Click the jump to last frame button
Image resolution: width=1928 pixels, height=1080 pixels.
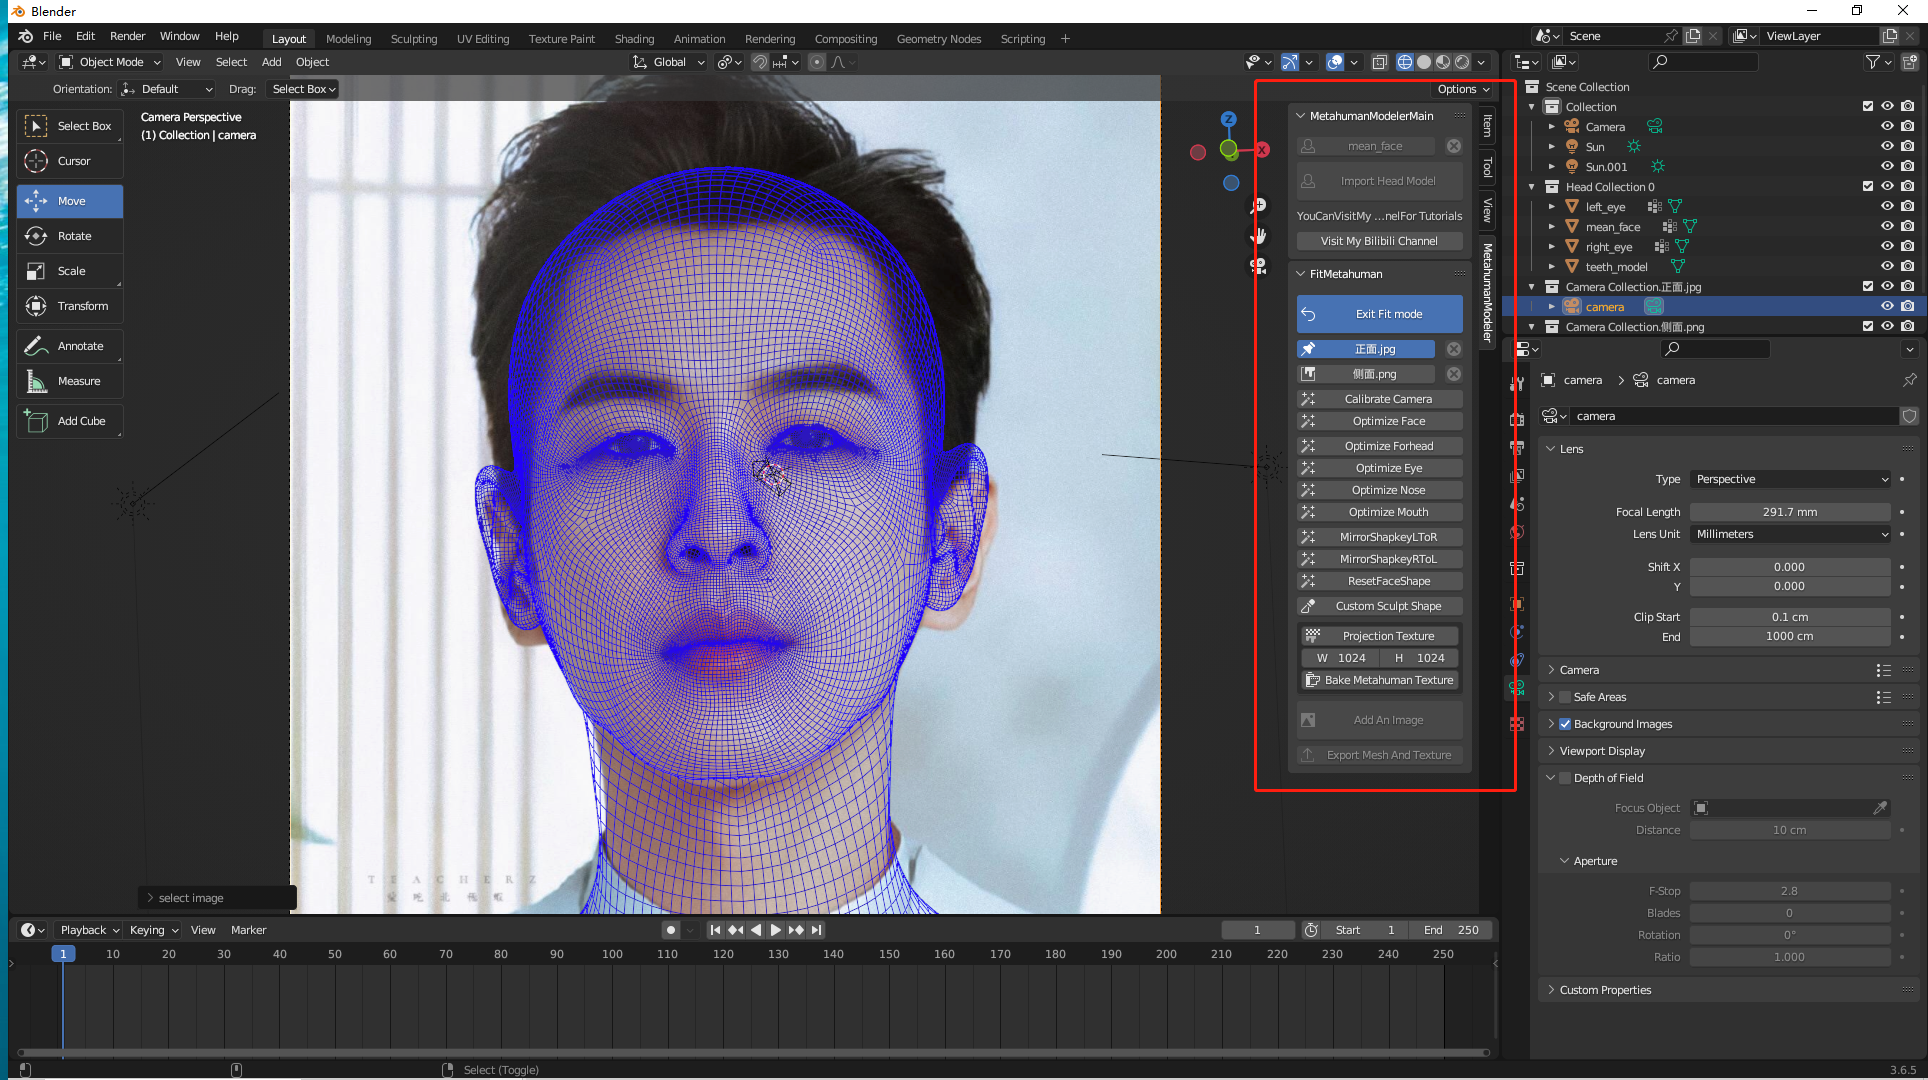[817, 930]
